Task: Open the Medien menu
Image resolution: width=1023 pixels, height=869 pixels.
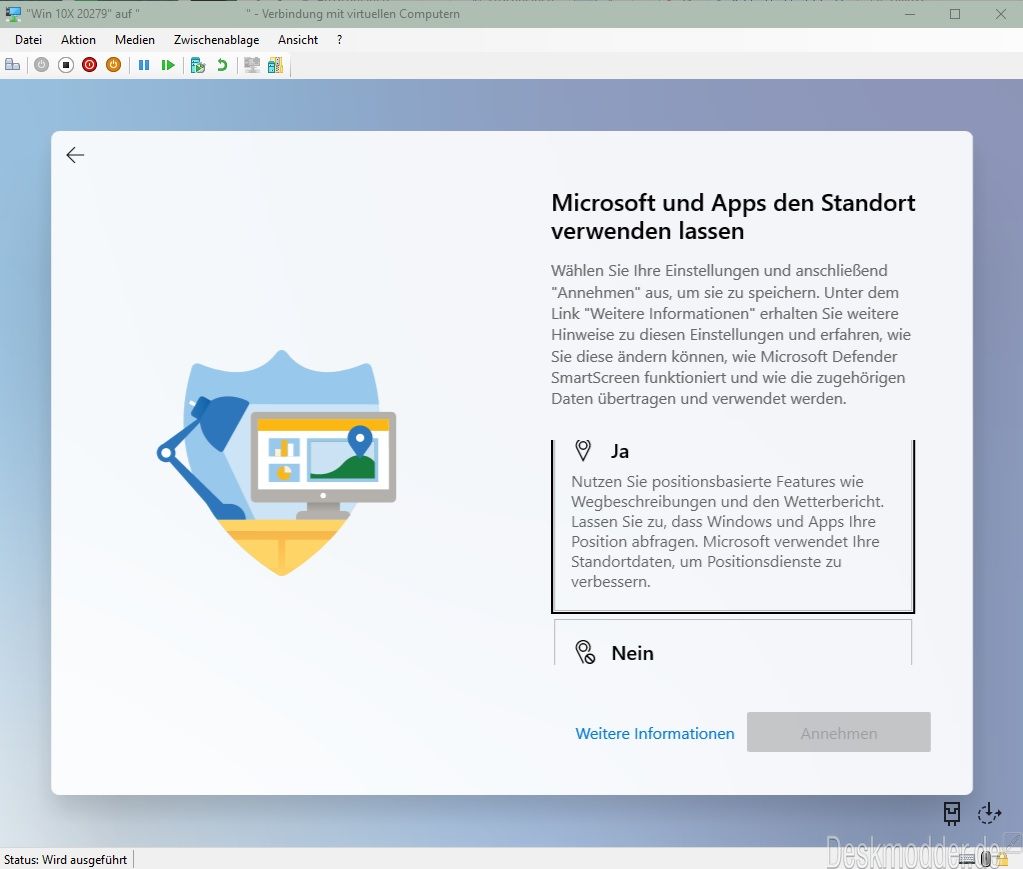Action: (x=134, y=40)
